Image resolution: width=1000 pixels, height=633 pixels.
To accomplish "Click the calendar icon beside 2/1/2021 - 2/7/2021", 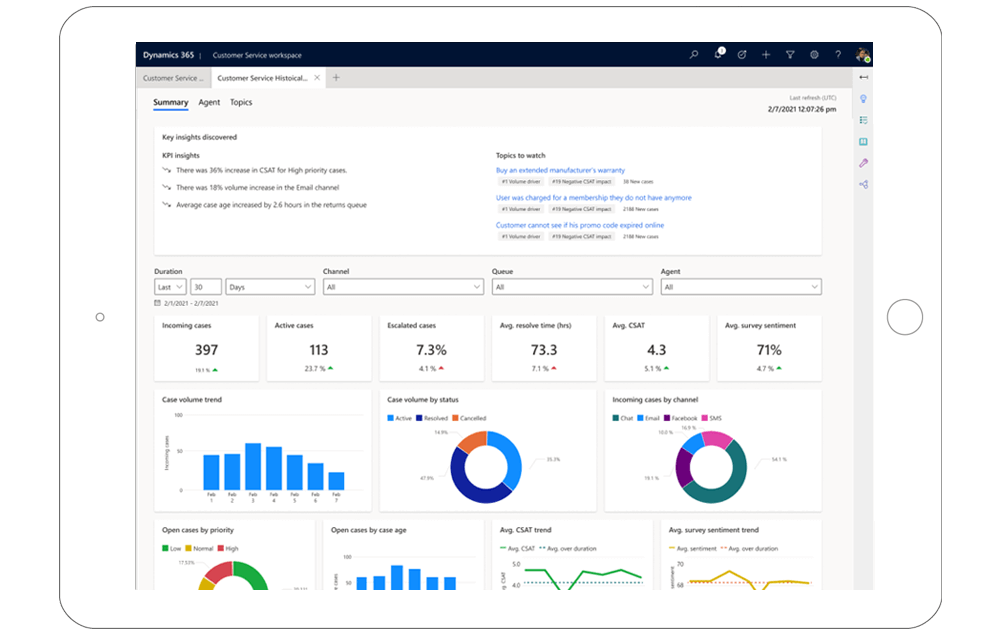I will tap(158, 303).
